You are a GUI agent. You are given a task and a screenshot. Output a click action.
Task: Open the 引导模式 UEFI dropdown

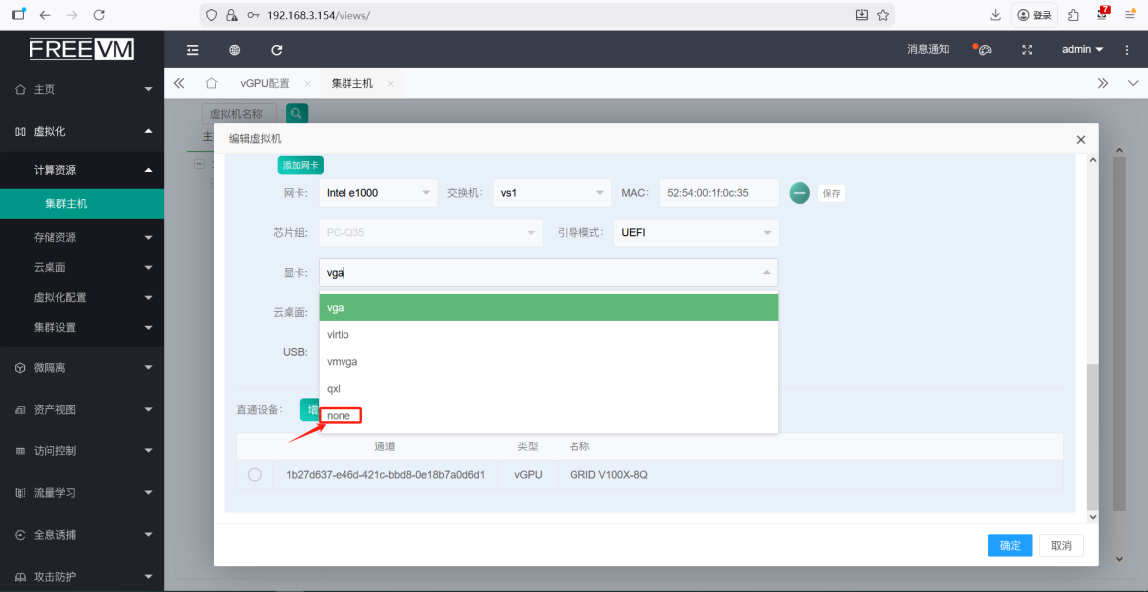coord(695,233)
